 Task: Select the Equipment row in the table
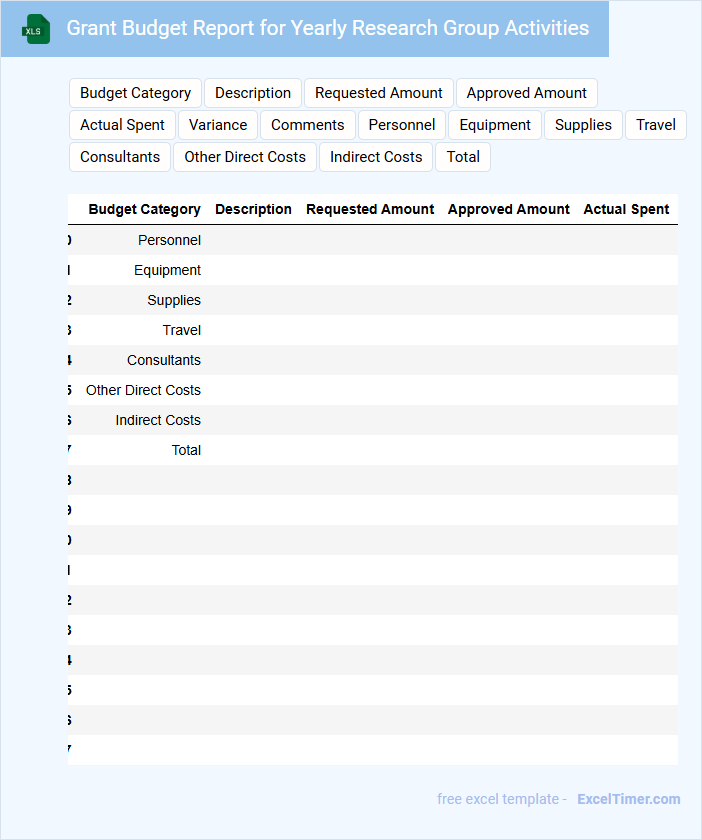pyautogui.click(x=167, y=270)
